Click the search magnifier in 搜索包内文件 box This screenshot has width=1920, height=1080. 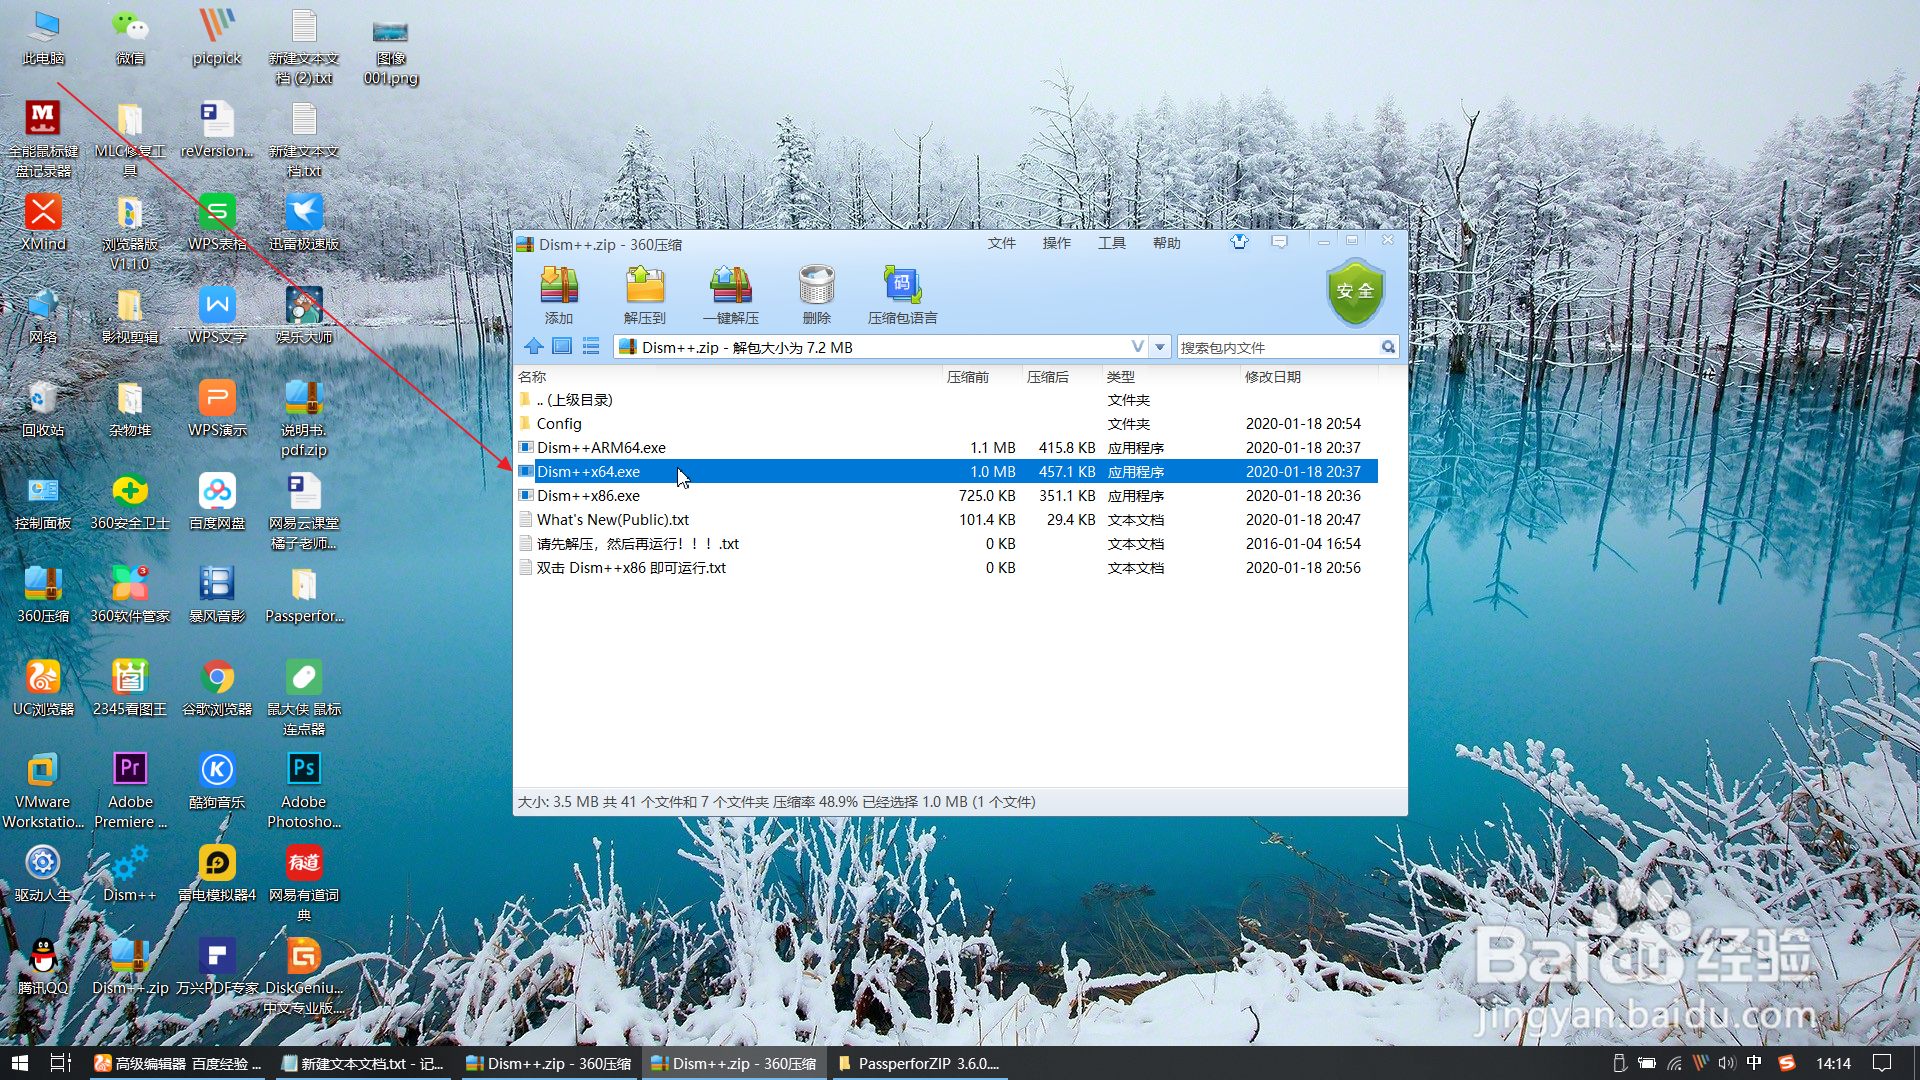click(1388, 346)
